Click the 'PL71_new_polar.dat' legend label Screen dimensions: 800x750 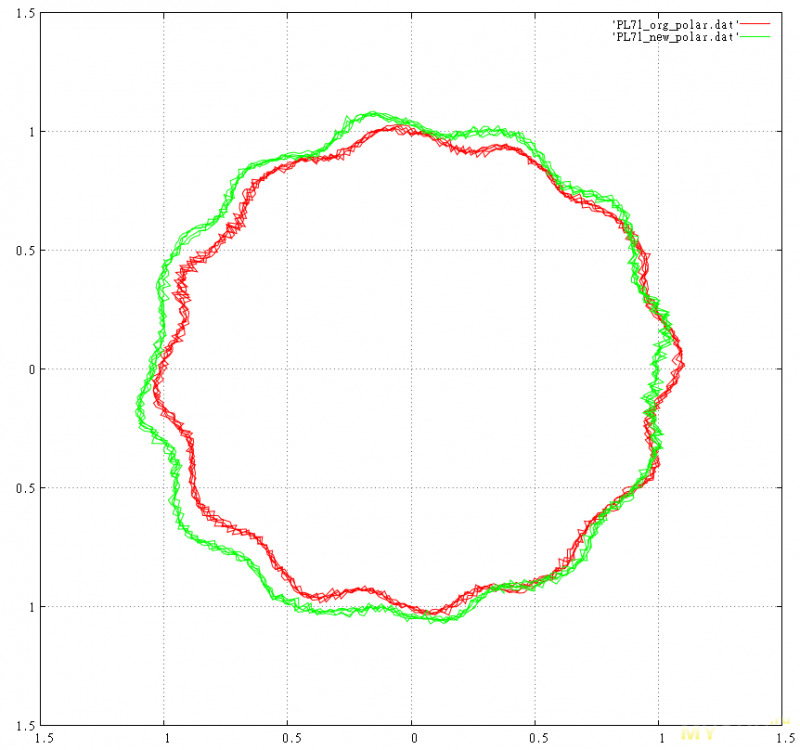pyautogui.click(x=674, y=36)
